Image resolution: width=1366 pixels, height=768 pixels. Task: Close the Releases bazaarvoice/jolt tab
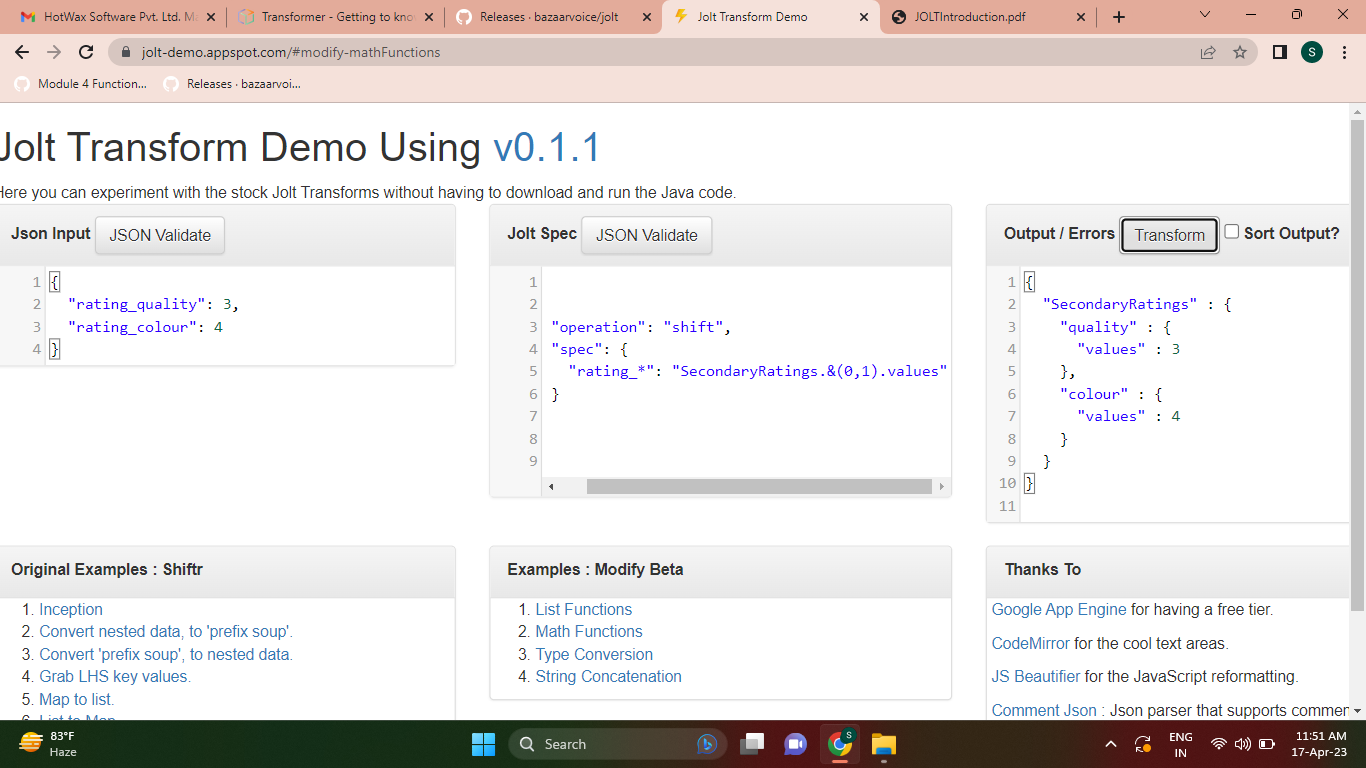coord(646,17)
